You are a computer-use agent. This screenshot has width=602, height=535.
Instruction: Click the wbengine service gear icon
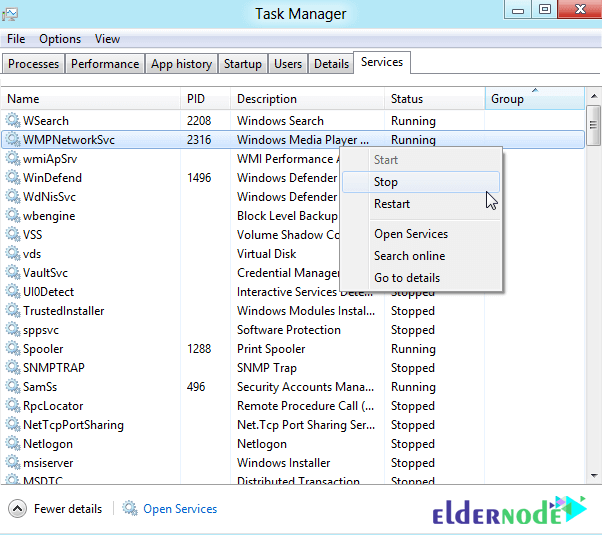click(13, 215)
